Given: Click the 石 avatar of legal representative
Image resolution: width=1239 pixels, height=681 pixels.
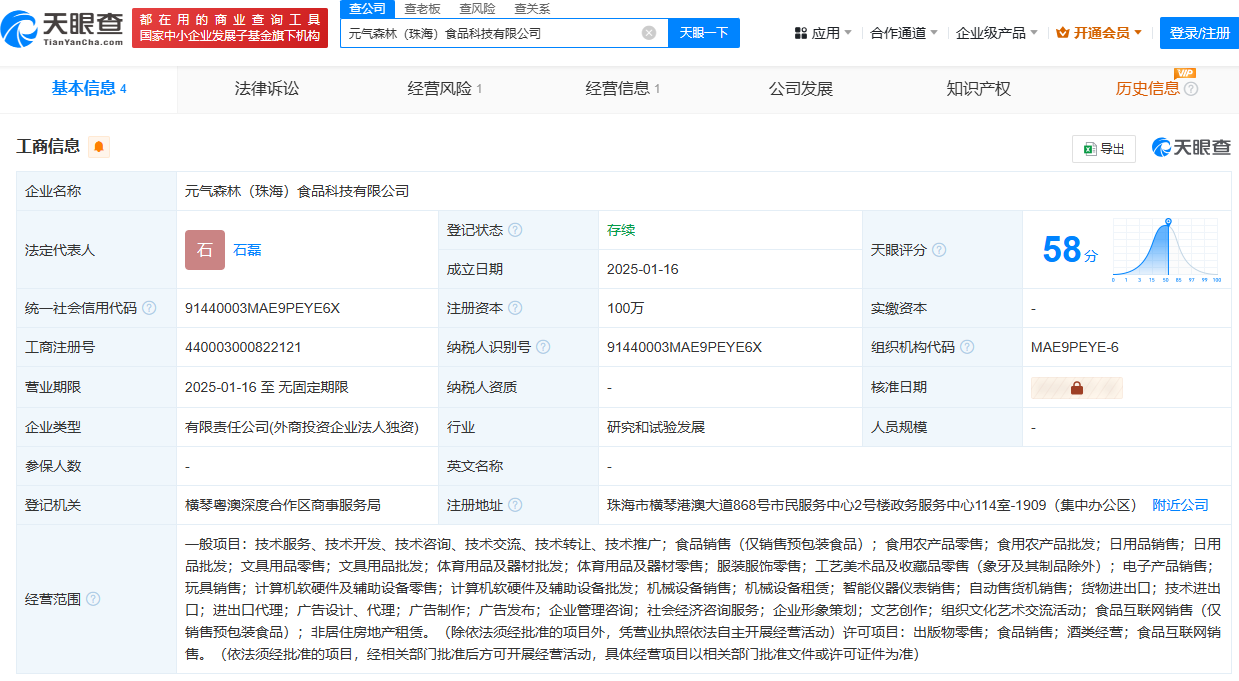Looking at the screenshot, I should 205,250.
